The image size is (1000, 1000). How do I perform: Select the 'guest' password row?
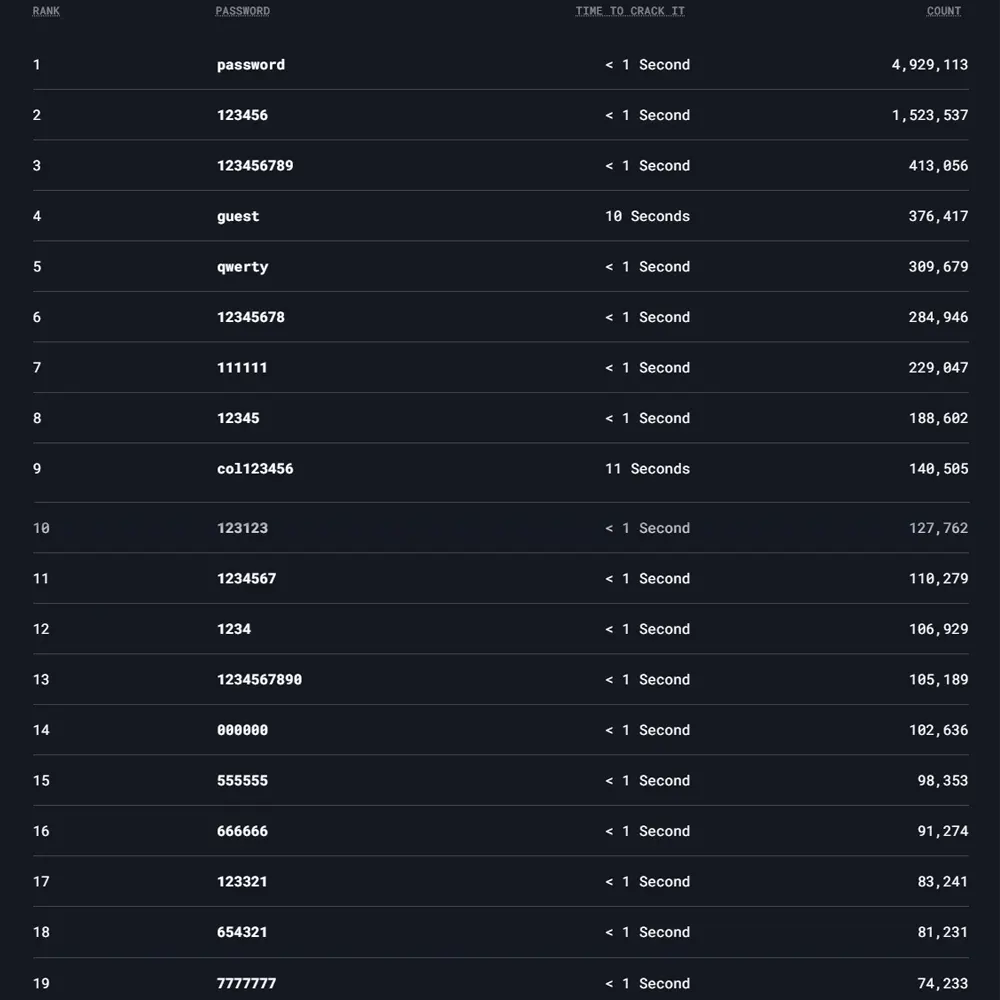click(501, 216)
